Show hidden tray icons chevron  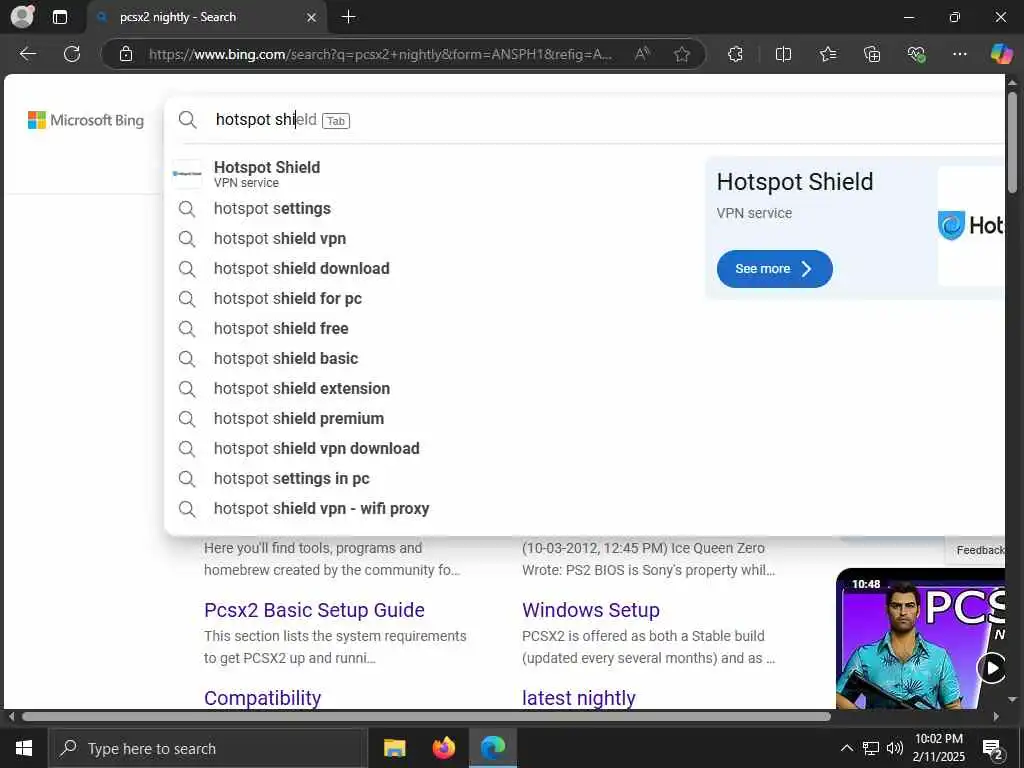[x=846, y=748]
